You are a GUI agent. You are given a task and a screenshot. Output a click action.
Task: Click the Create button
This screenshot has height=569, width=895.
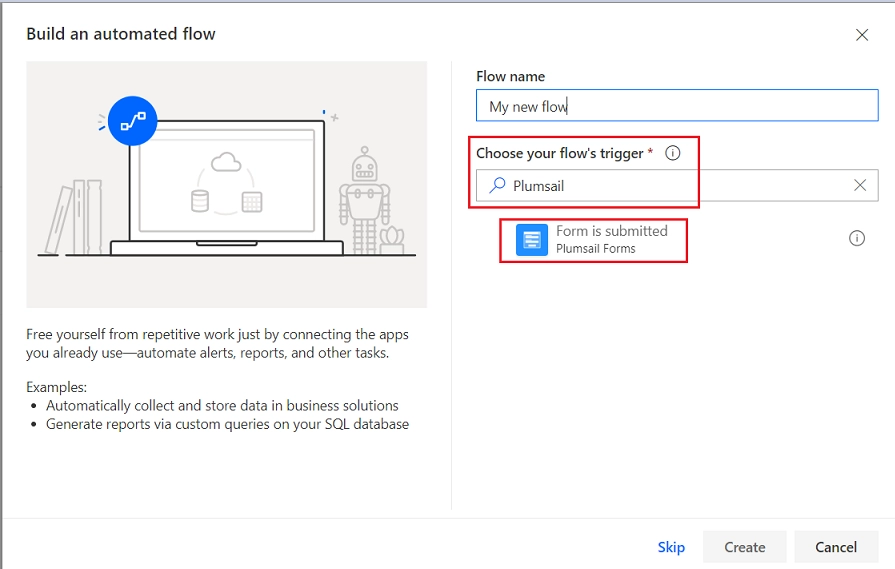coord(744,547)
